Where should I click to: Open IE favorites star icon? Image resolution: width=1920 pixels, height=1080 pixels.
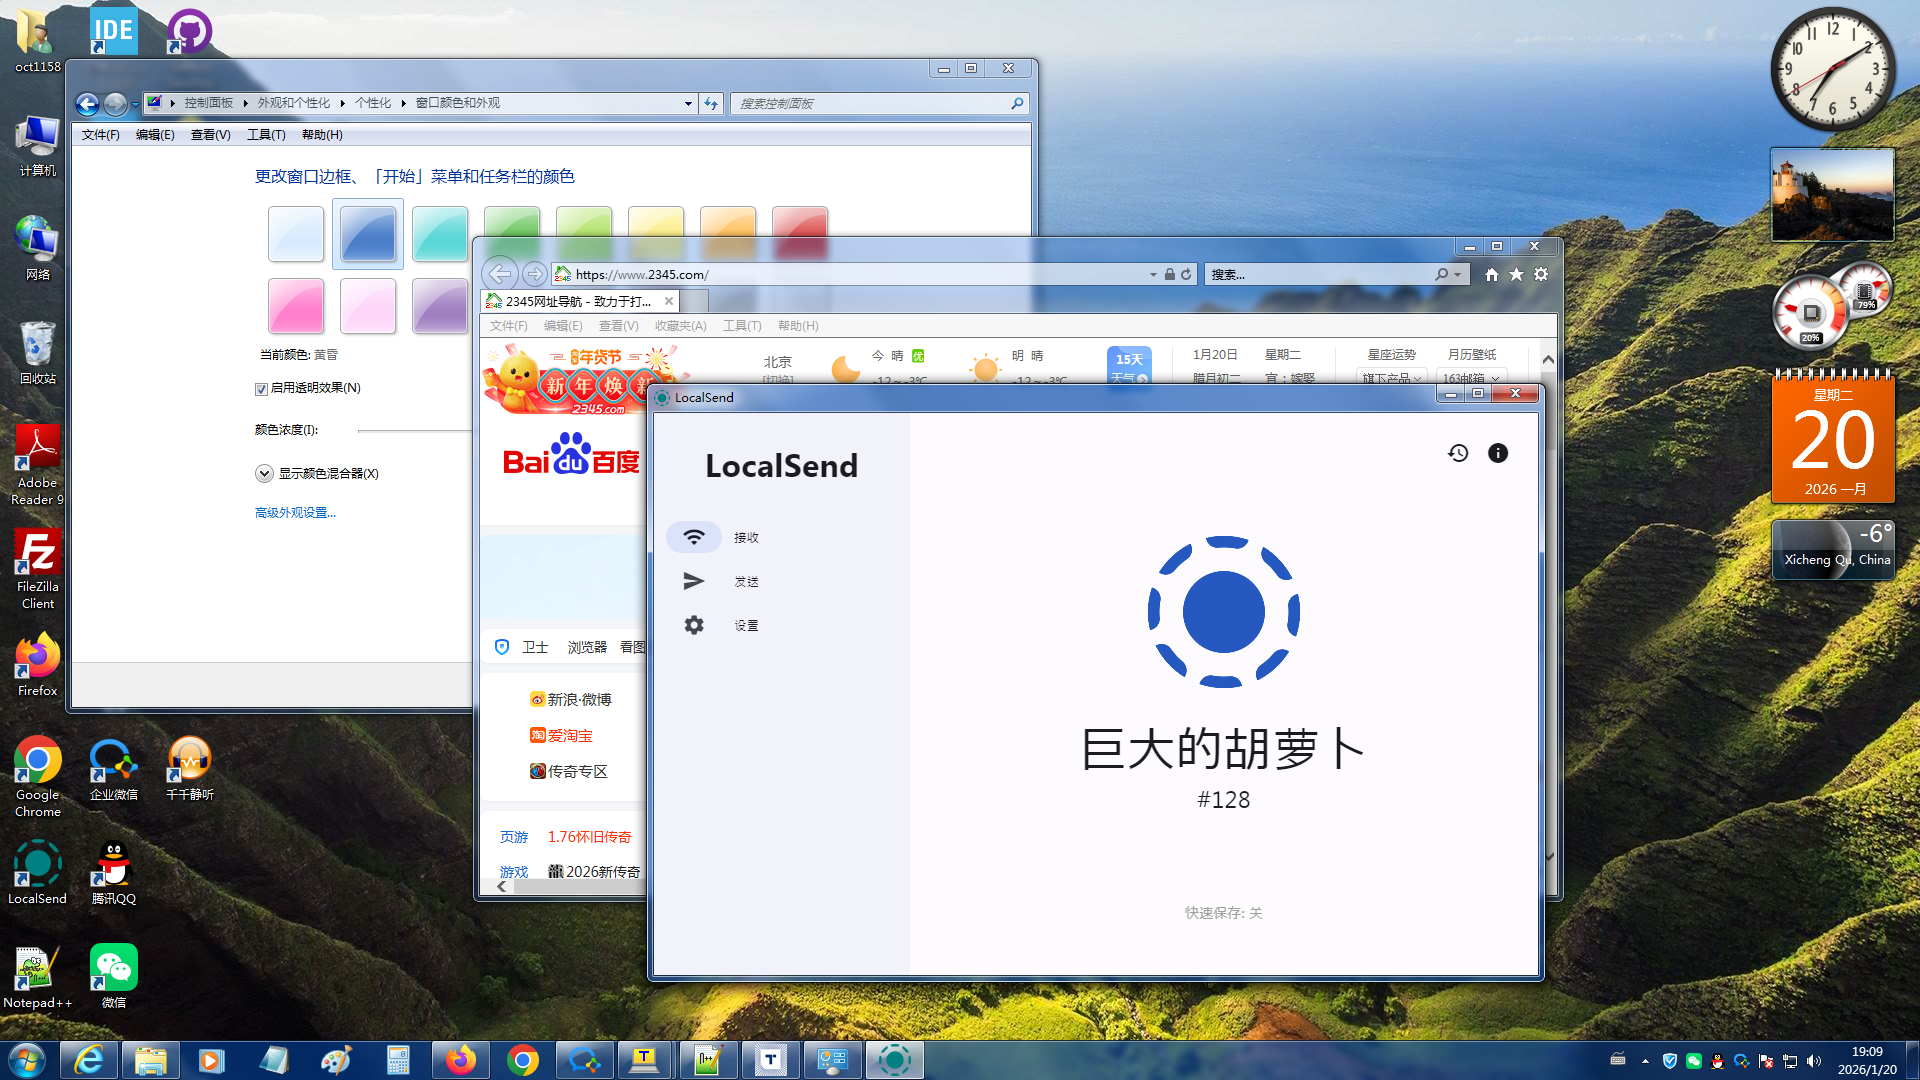[1516, 274]
